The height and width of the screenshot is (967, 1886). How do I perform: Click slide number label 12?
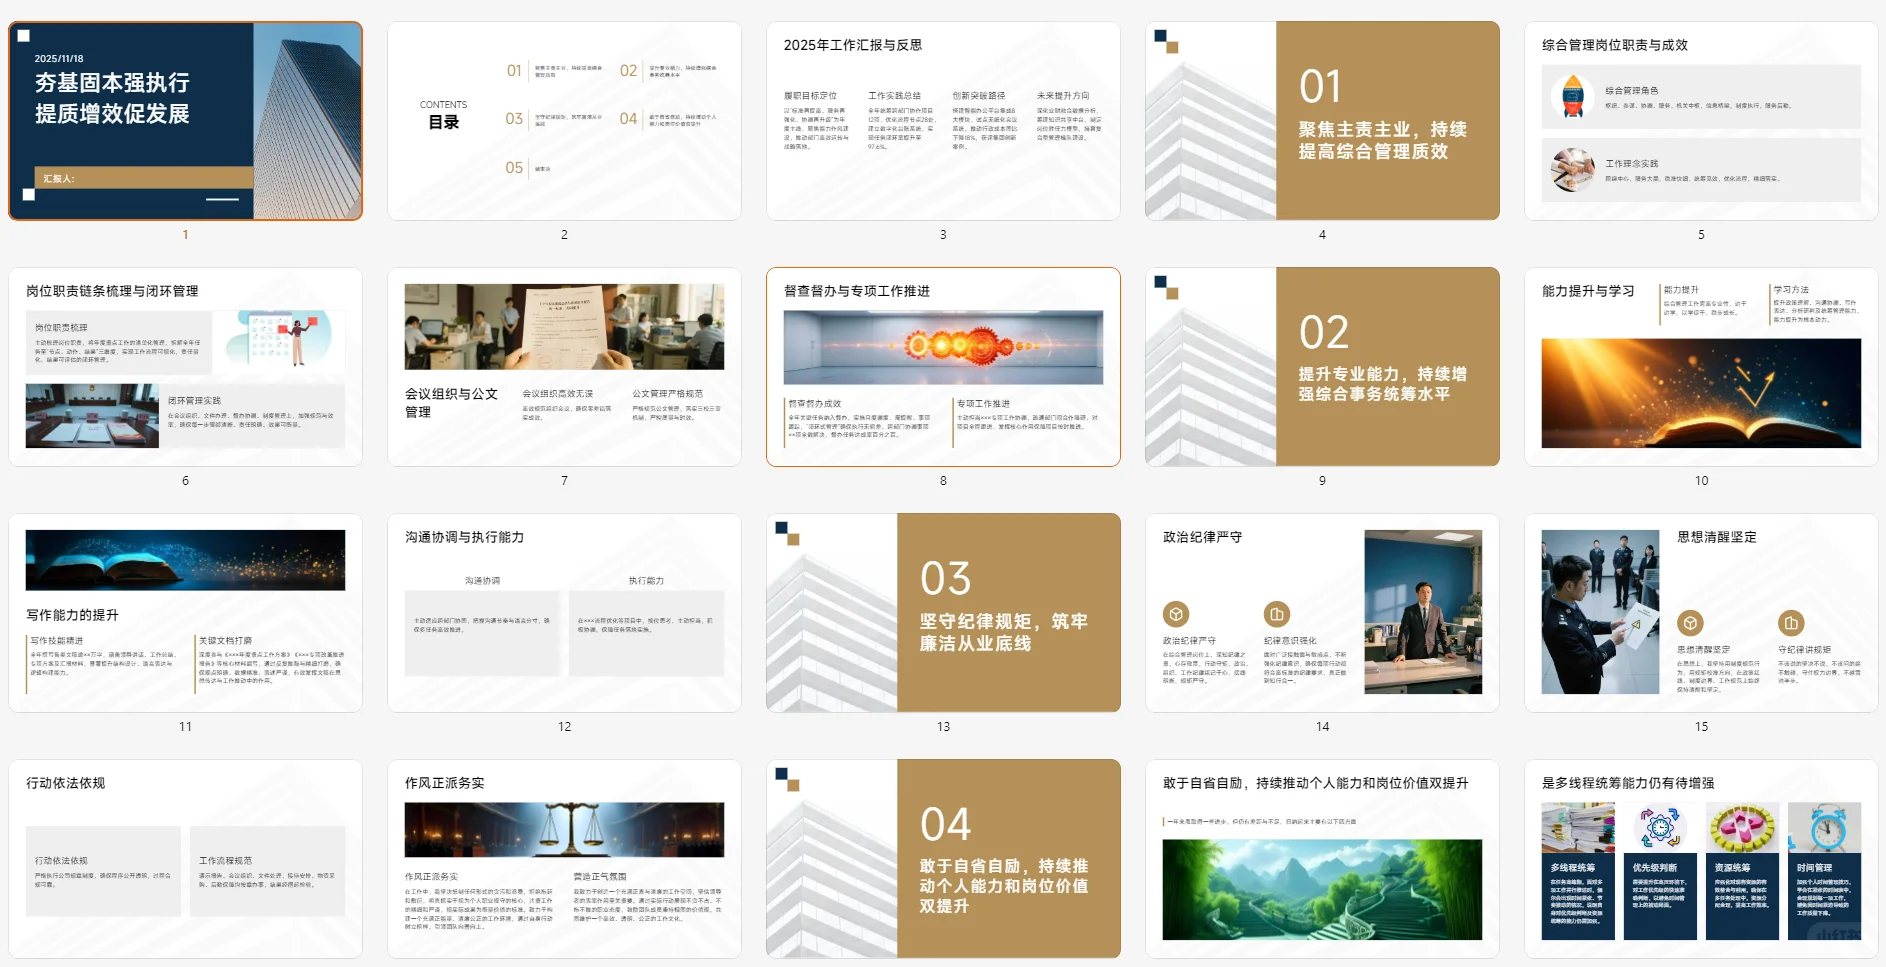click(564, 727)
